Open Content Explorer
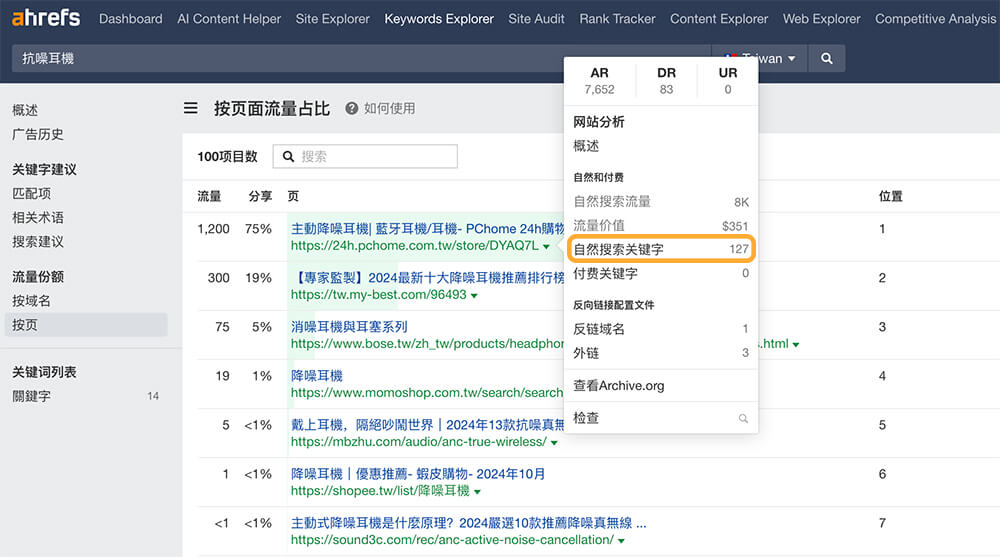The width and height of the screenshot is (1000, 557). [x=719, y=19]
